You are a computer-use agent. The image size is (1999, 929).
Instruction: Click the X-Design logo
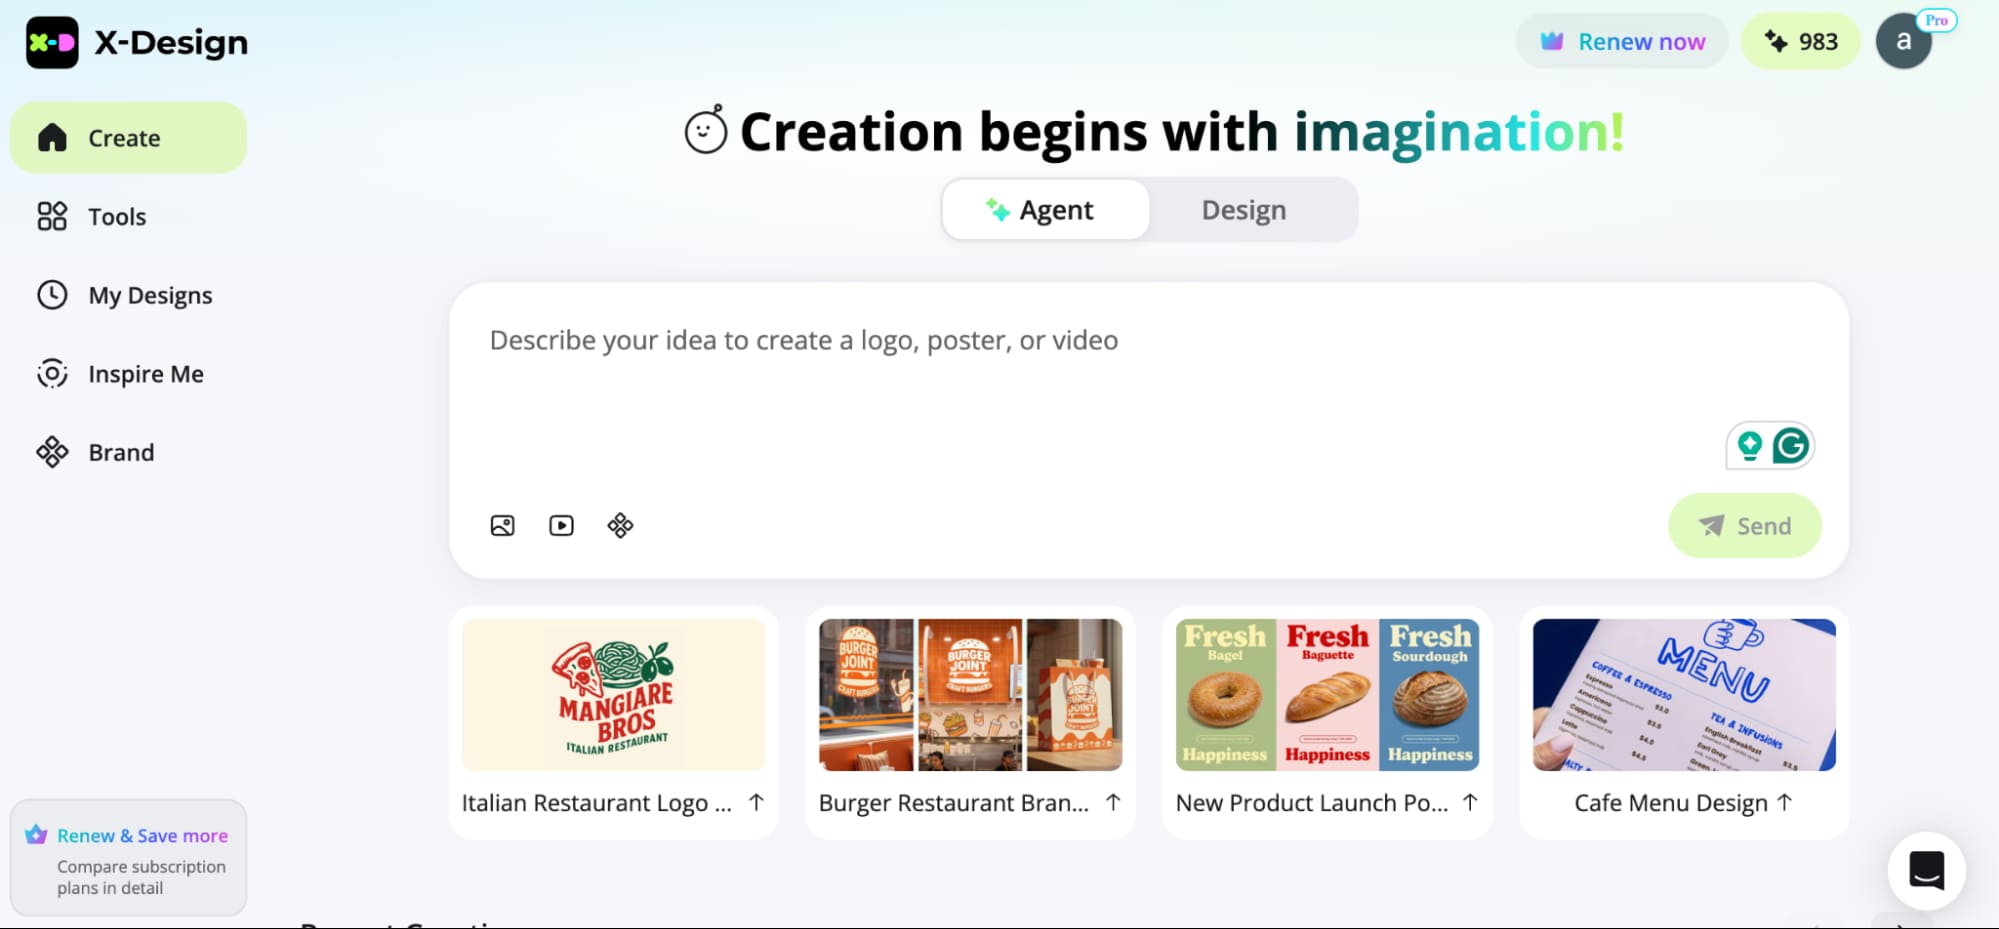click(137, 43)
